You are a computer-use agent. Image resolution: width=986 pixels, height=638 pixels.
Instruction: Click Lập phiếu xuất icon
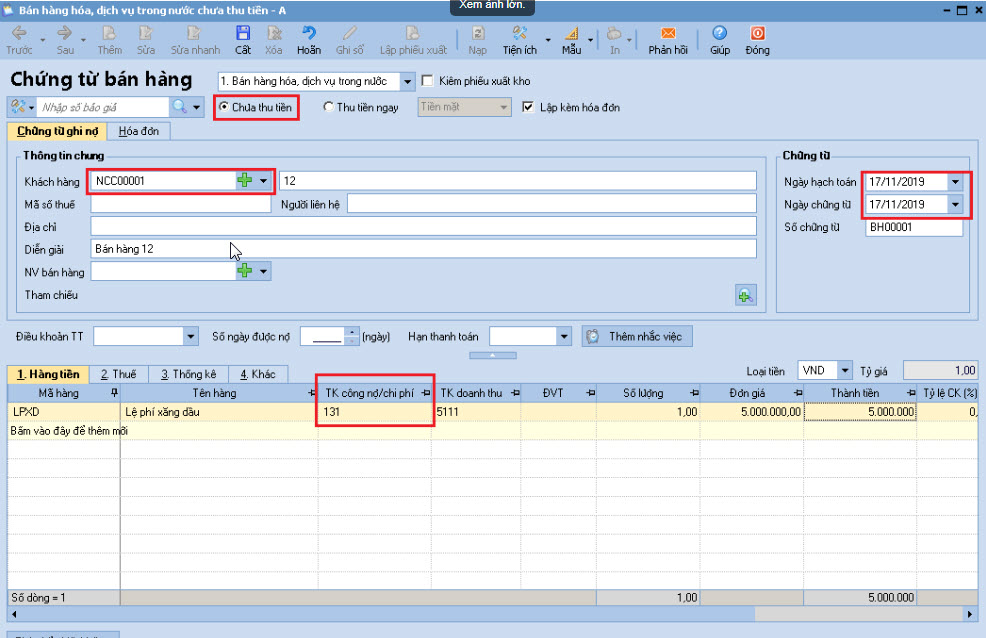pos(413,33)
